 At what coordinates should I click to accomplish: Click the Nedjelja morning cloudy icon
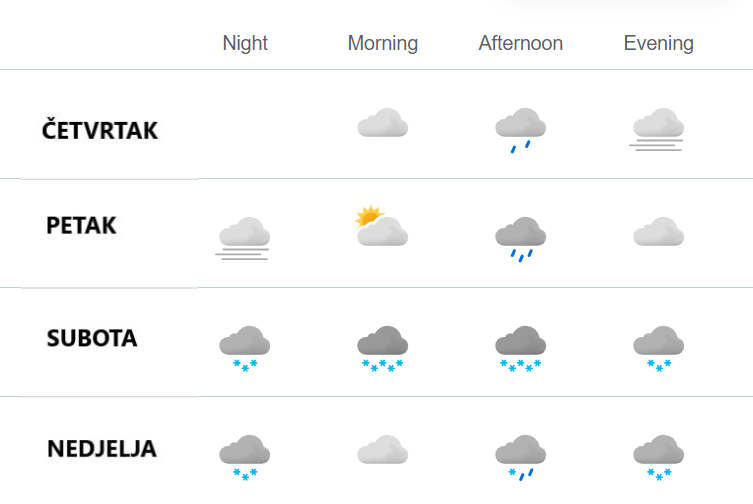(383, 450)
